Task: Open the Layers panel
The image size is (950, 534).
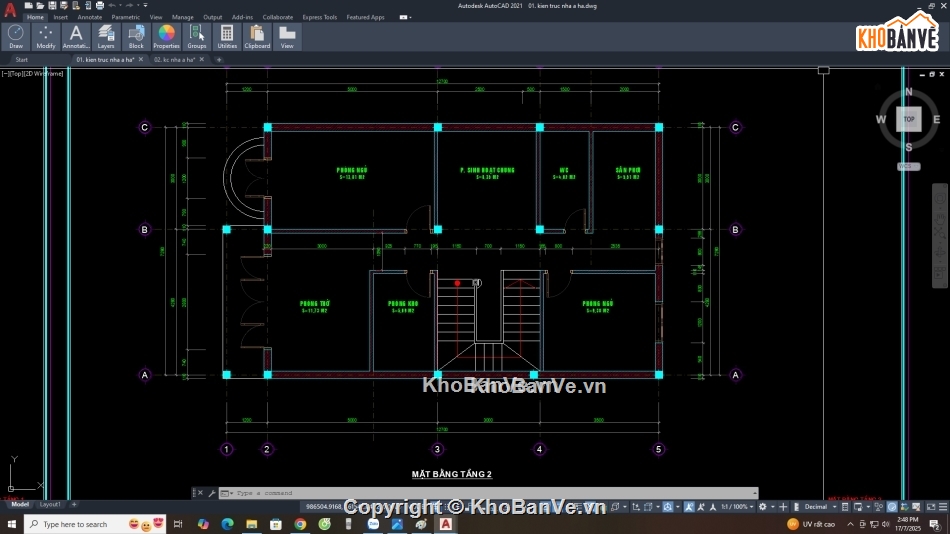Action: [x=106, y=37]
